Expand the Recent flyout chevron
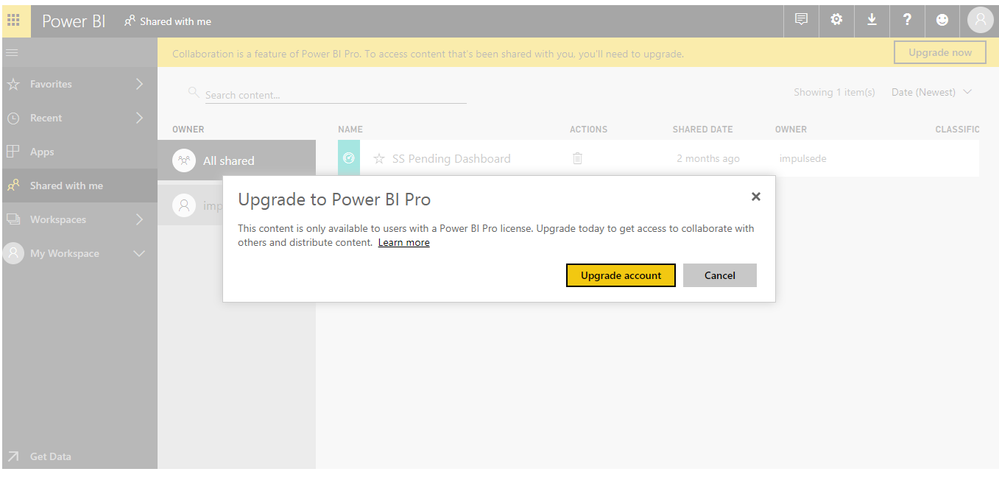This screenshot has height=477, width=999. pyautogui.click(x=140, y=118)
